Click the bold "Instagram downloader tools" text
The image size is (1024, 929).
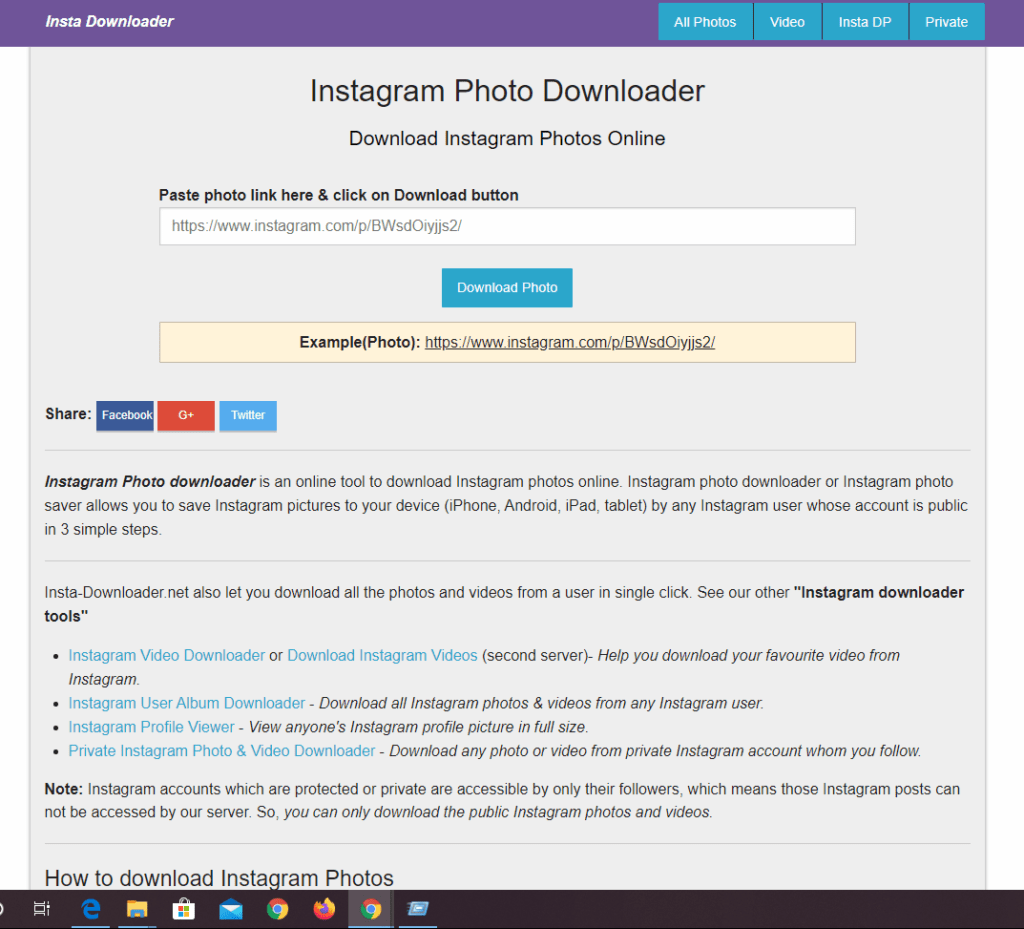tap(504, 605)
